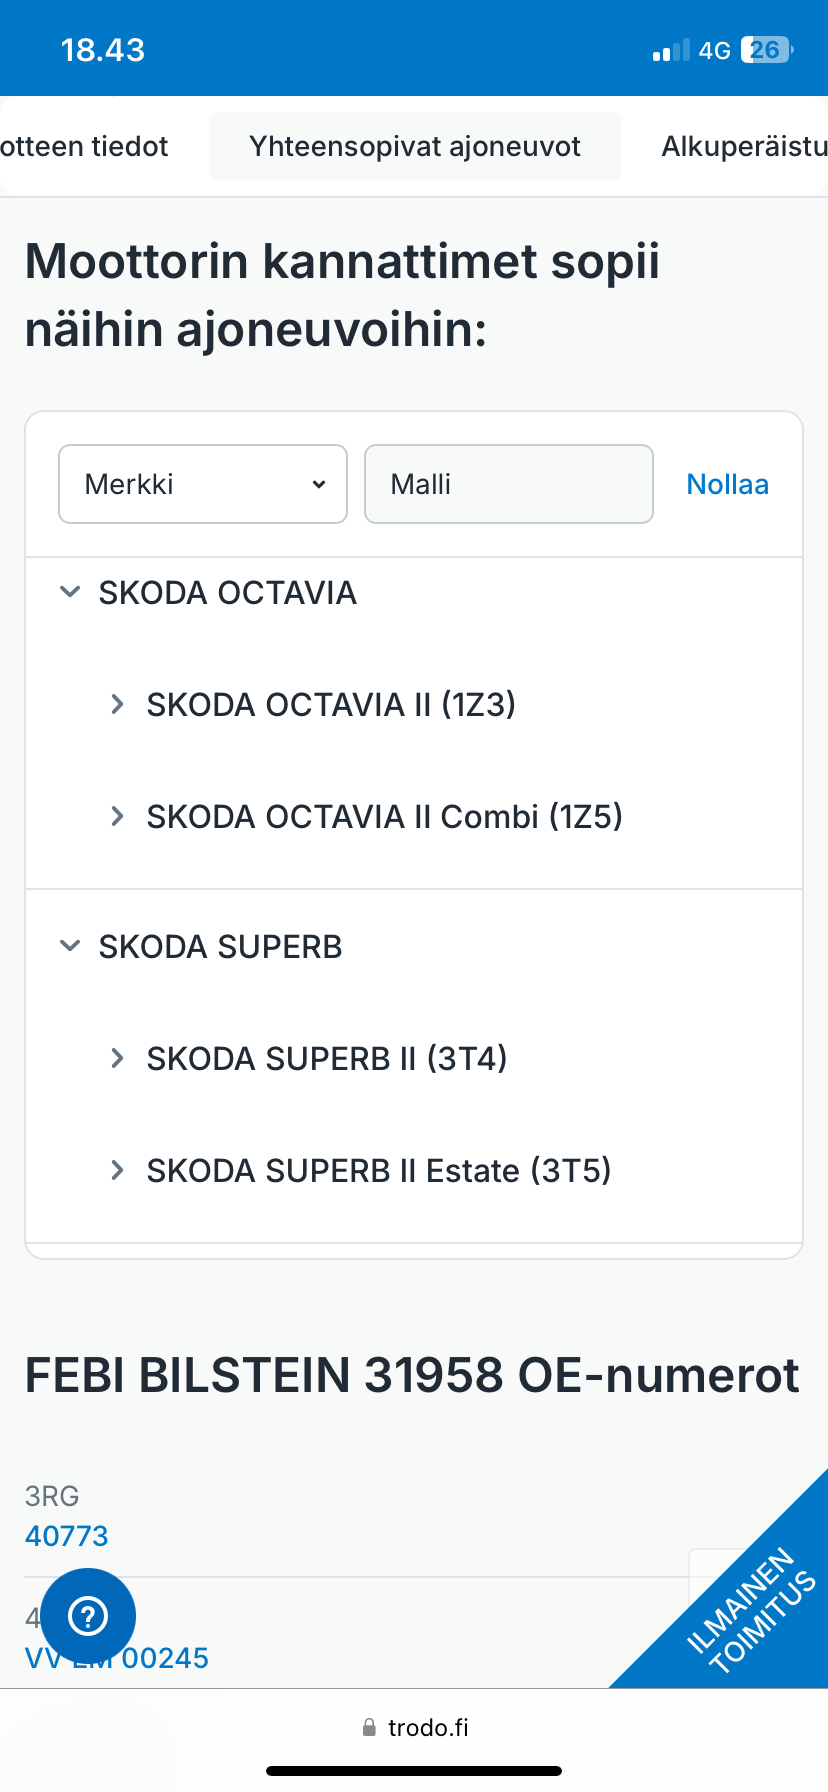Expand SKODA SUPERB II Estate (3T5)
Screen dimensions: 828x1792
click(118, 1170)
